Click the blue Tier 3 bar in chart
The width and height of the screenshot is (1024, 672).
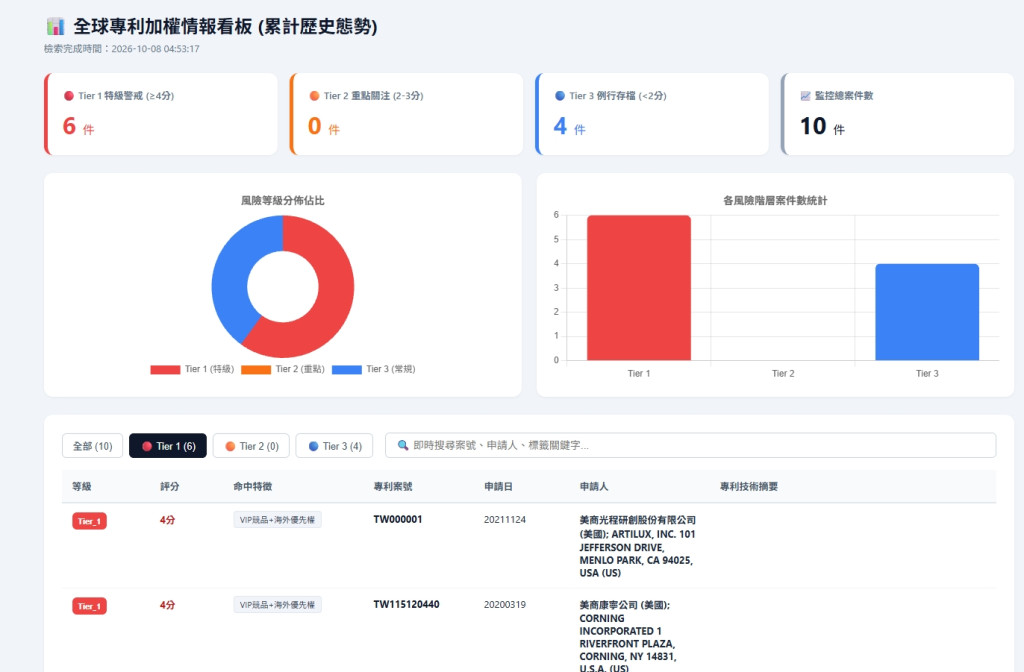[927, 312]
